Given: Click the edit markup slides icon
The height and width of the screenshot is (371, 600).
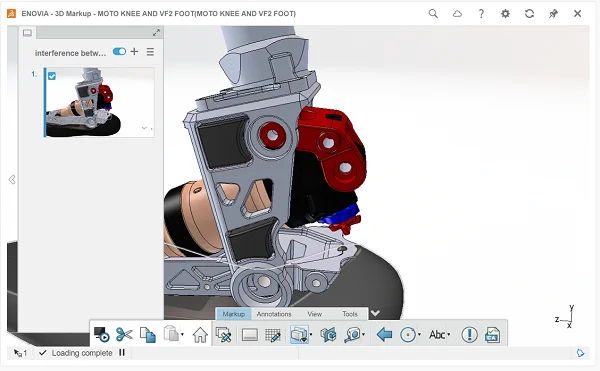Looking at the screenshot, I should 223,335.
